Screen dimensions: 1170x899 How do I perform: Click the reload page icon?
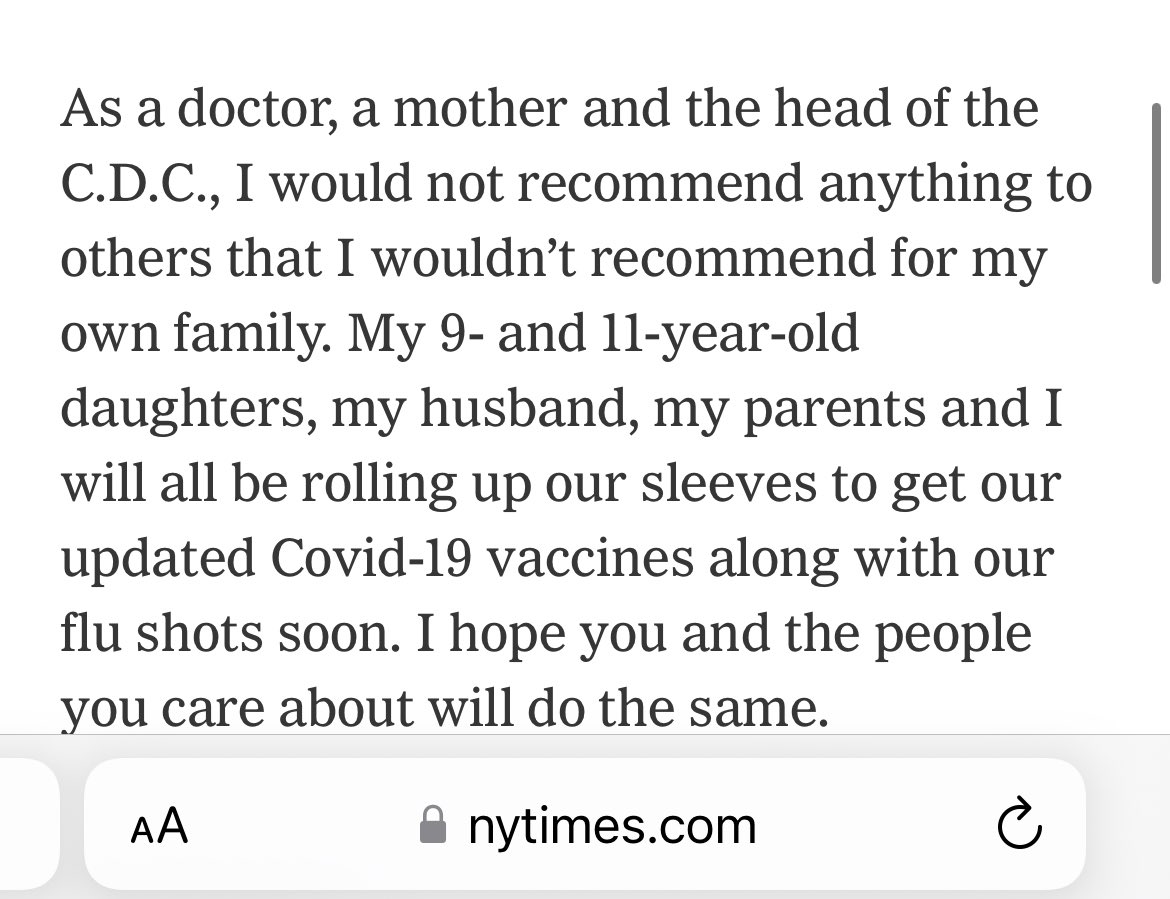(x=1019, y=826)
